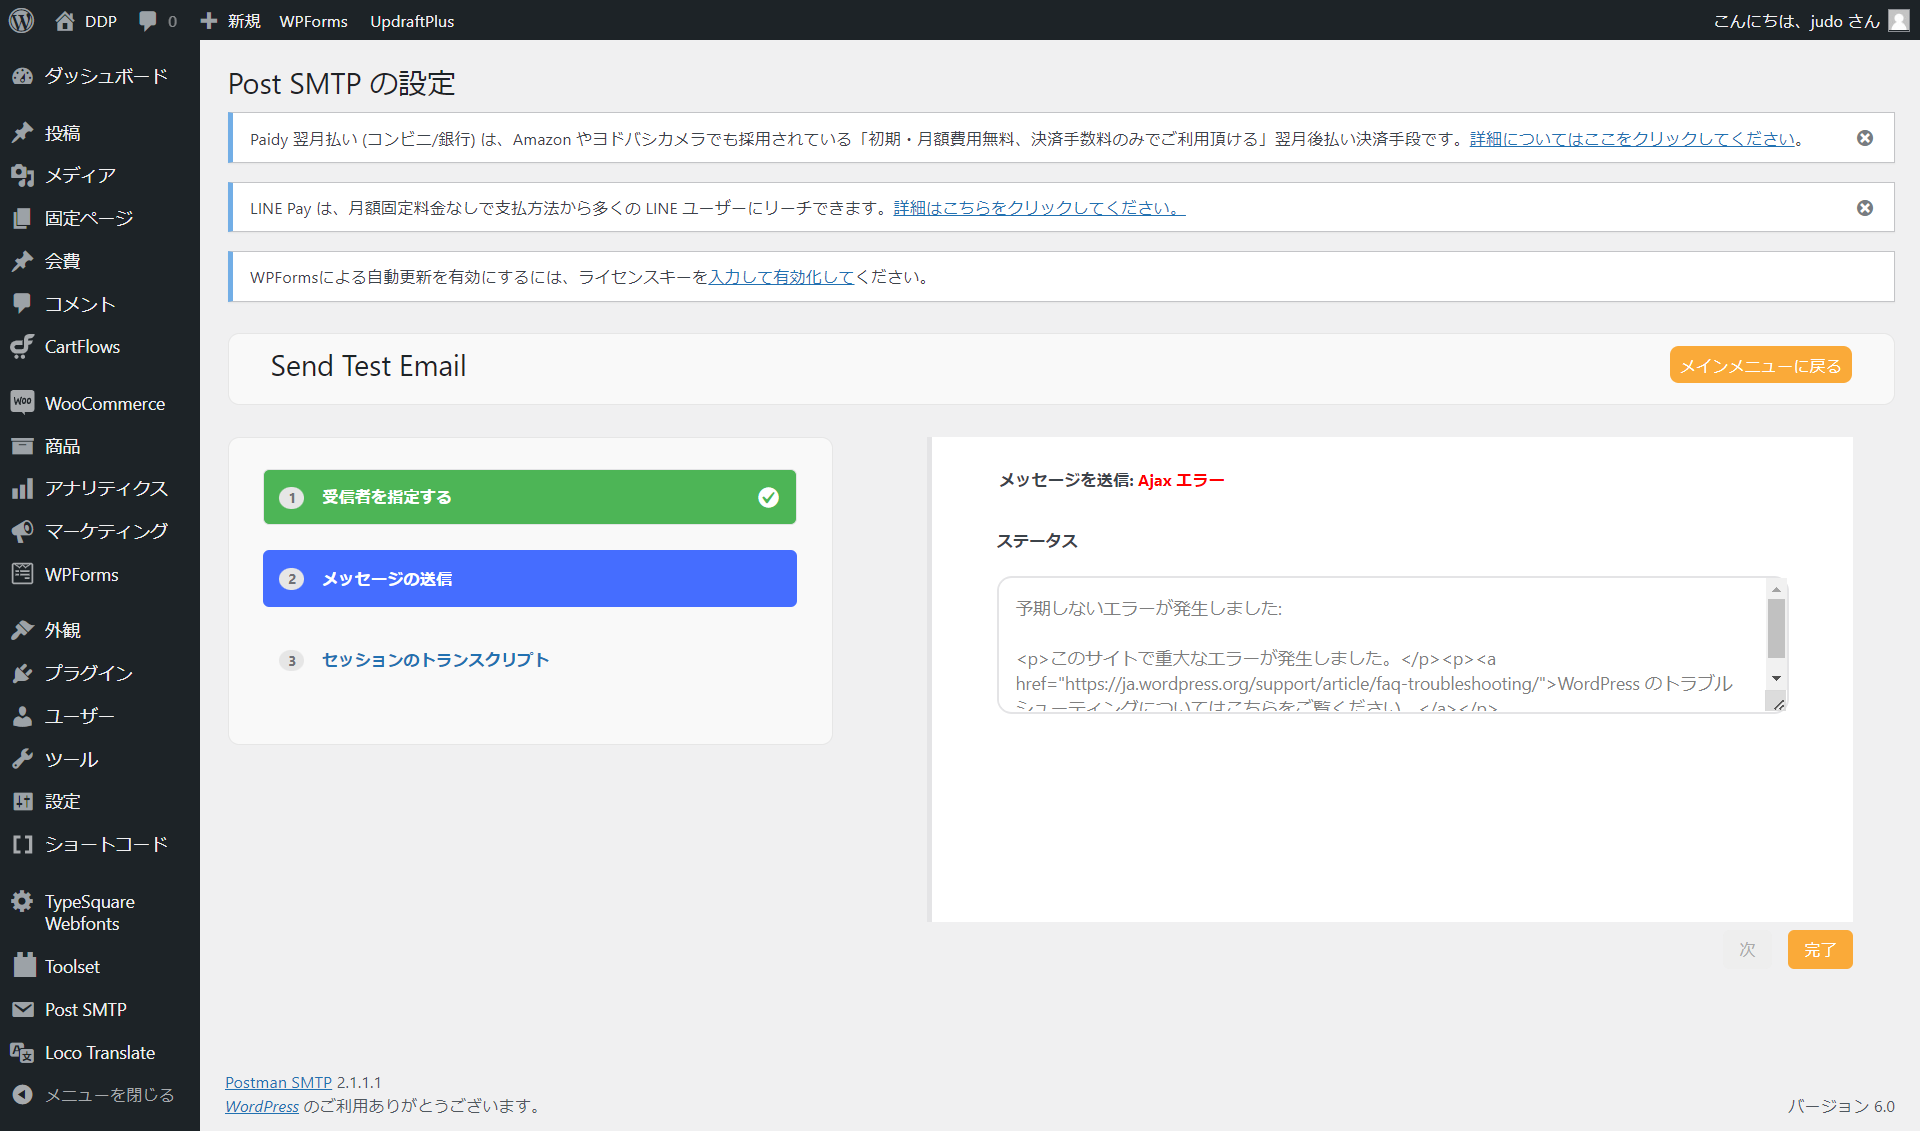Open UpdraftPlus in the admin bar
This screenshot has height=1131, width=1920.
coord(412,21)
